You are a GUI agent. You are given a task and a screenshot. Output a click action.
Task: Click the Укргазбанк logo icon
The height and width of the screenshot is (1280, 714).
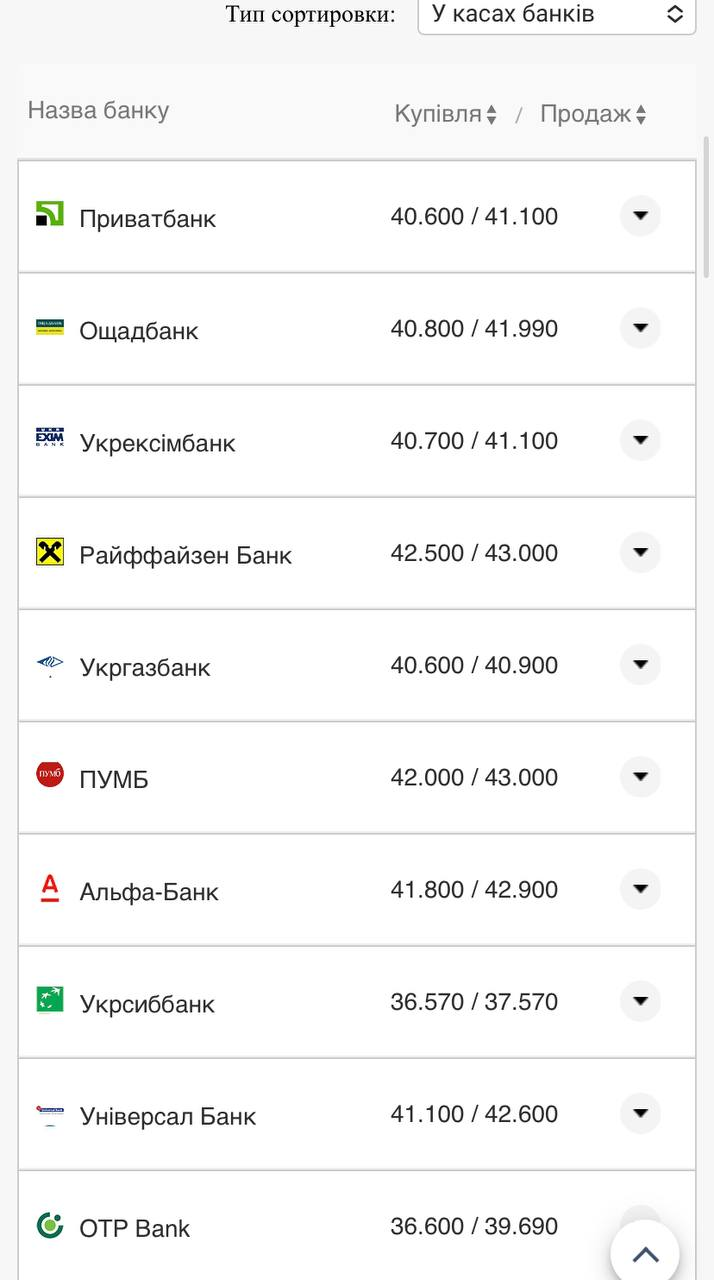pos(49,664)
